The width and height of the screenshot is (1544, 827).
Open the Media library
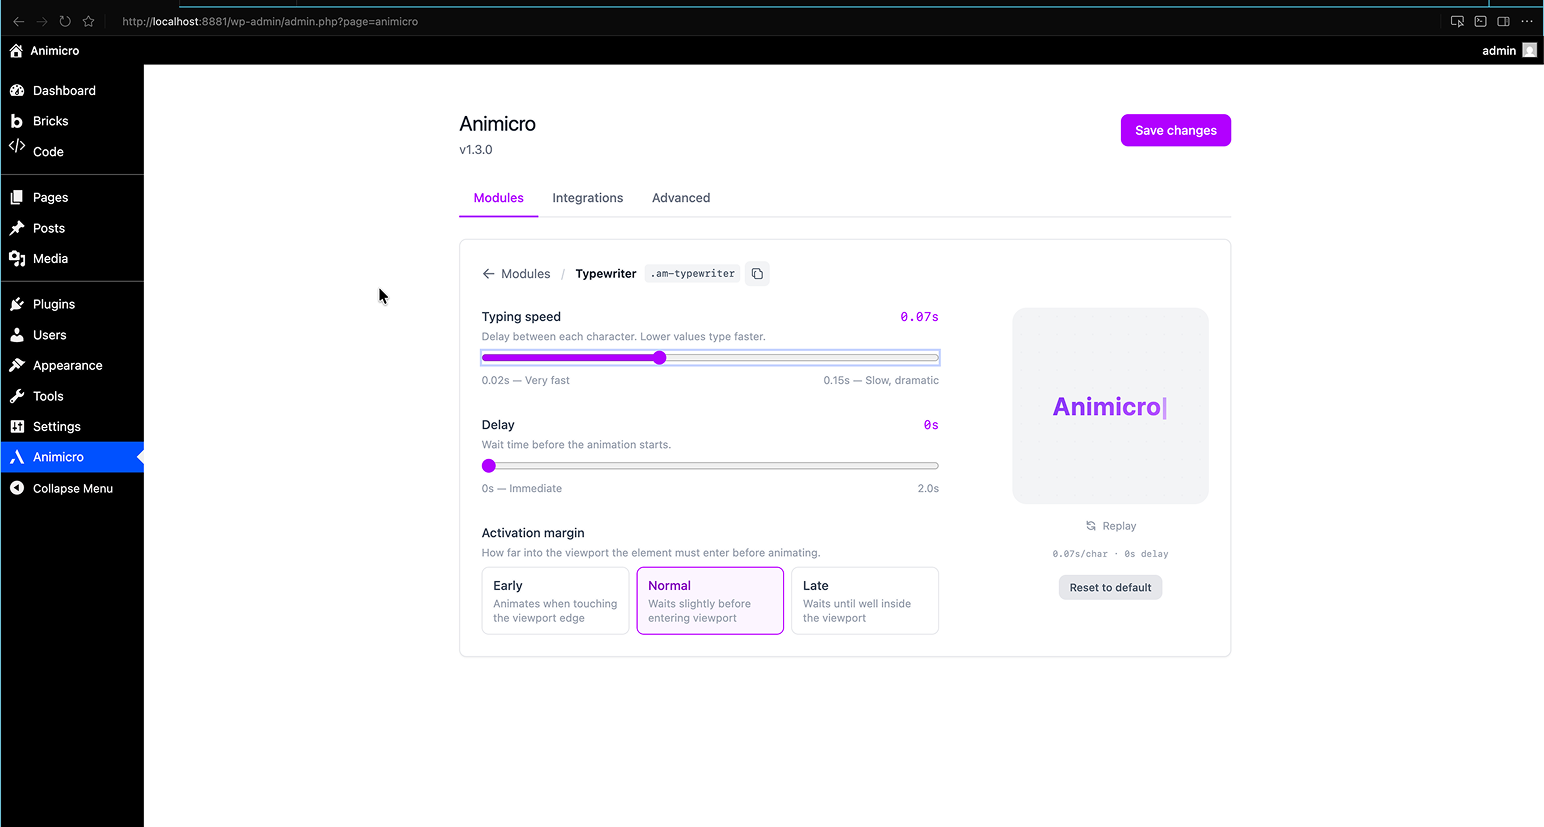[x=50, y=258]
